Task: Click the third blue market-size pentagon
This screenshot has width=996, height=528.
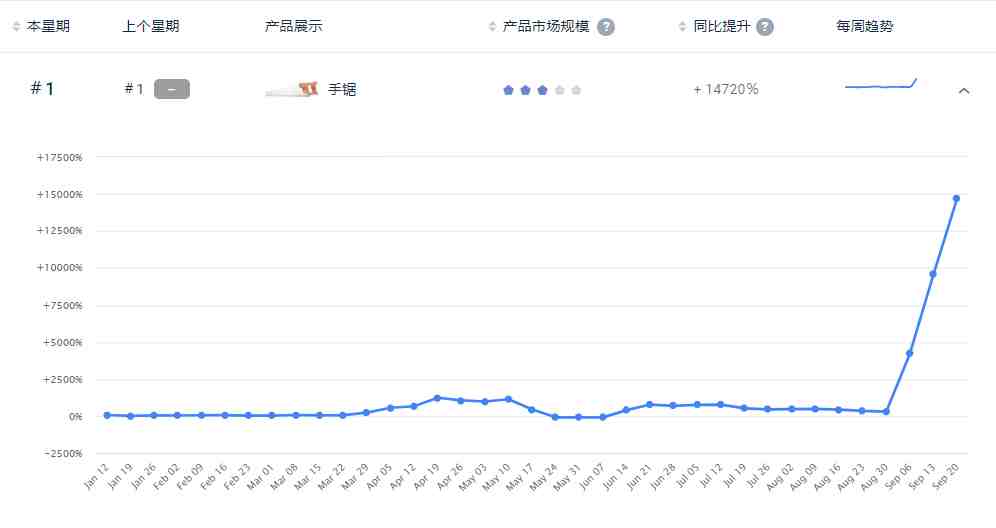Action: [542, 90]
